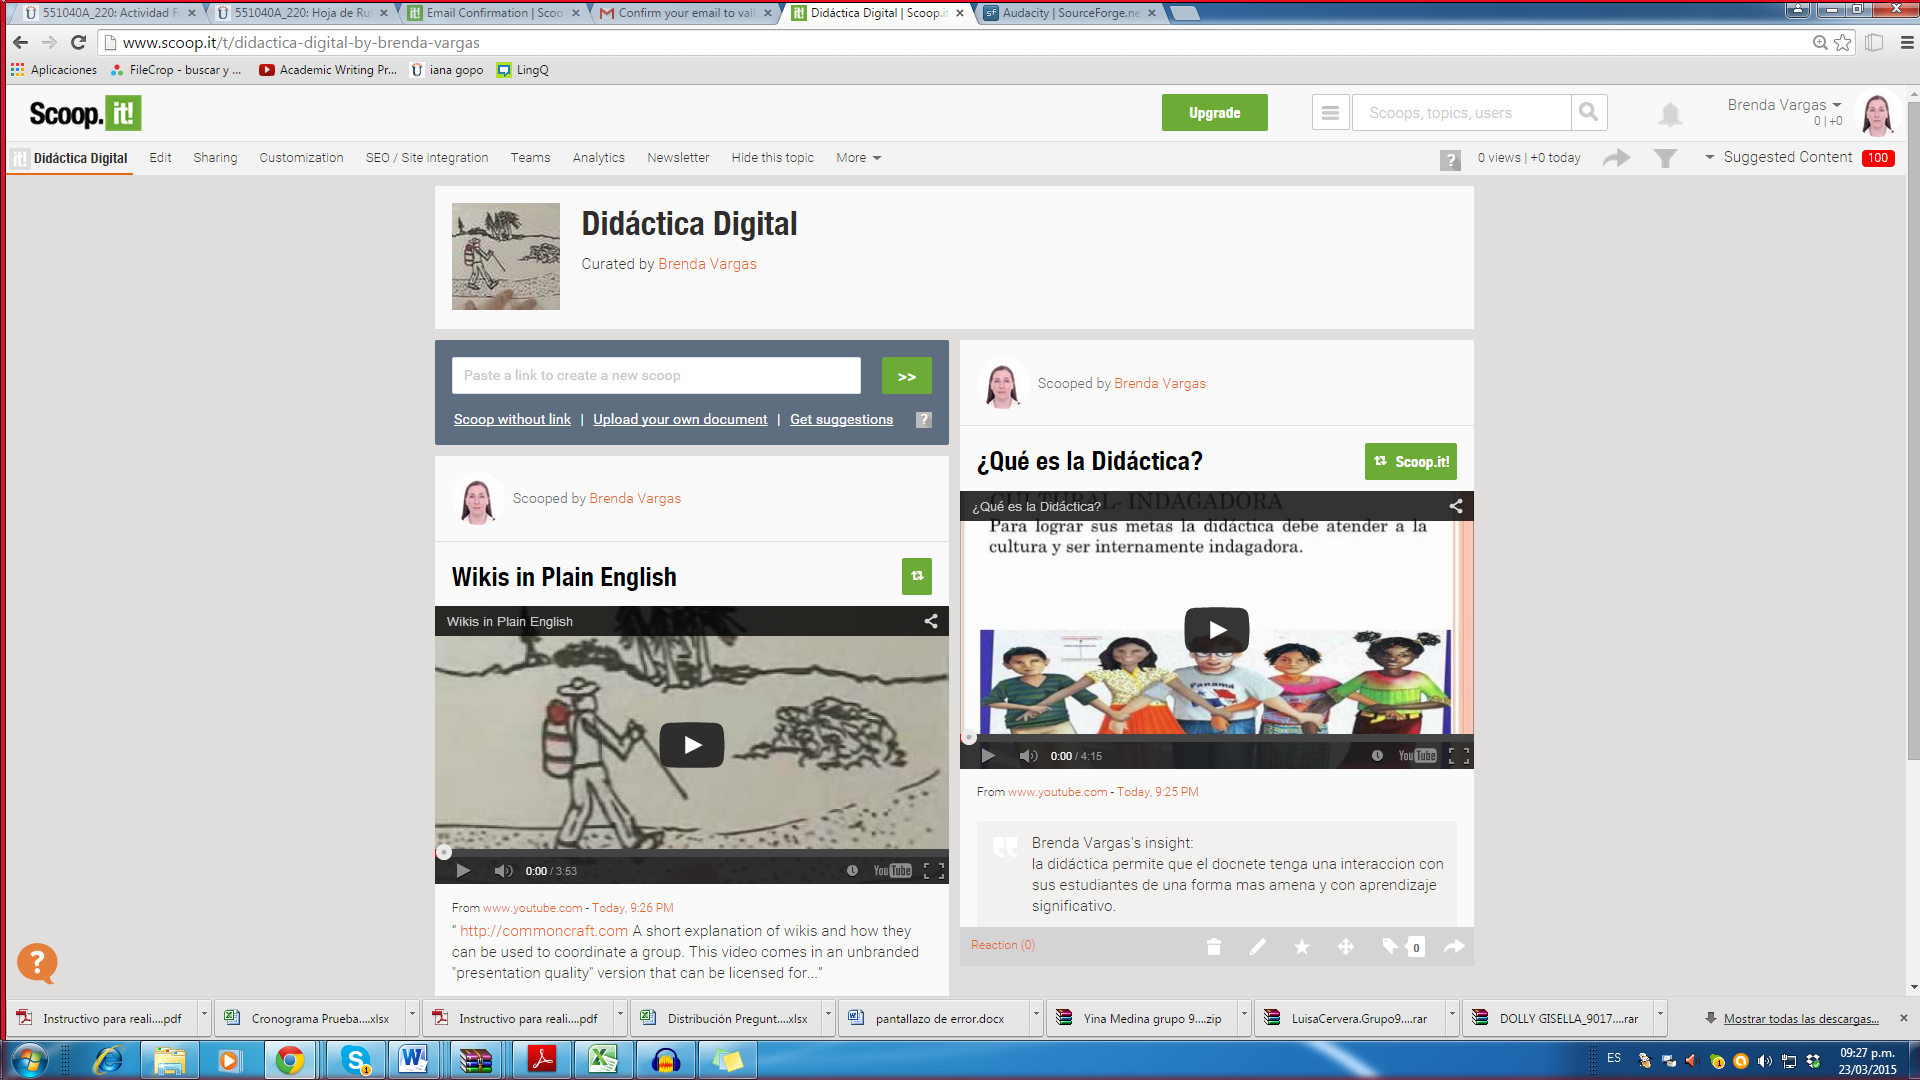
Task: Click the move arrows icon on scoop
Action: pyautogui.click(x=1346, y=946)
